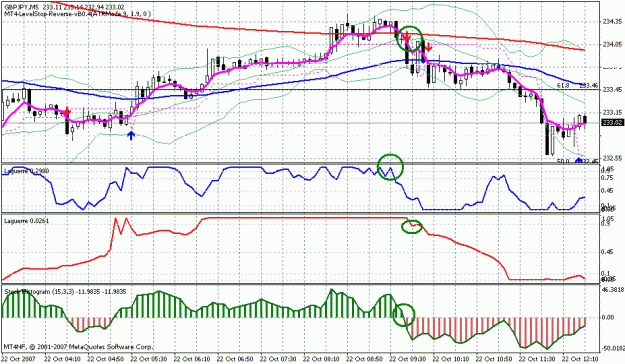The width and height of the screenshot is (625, 364).
Task: Click the 22 Oct 10:50 time label
Action: coord(495,359)
